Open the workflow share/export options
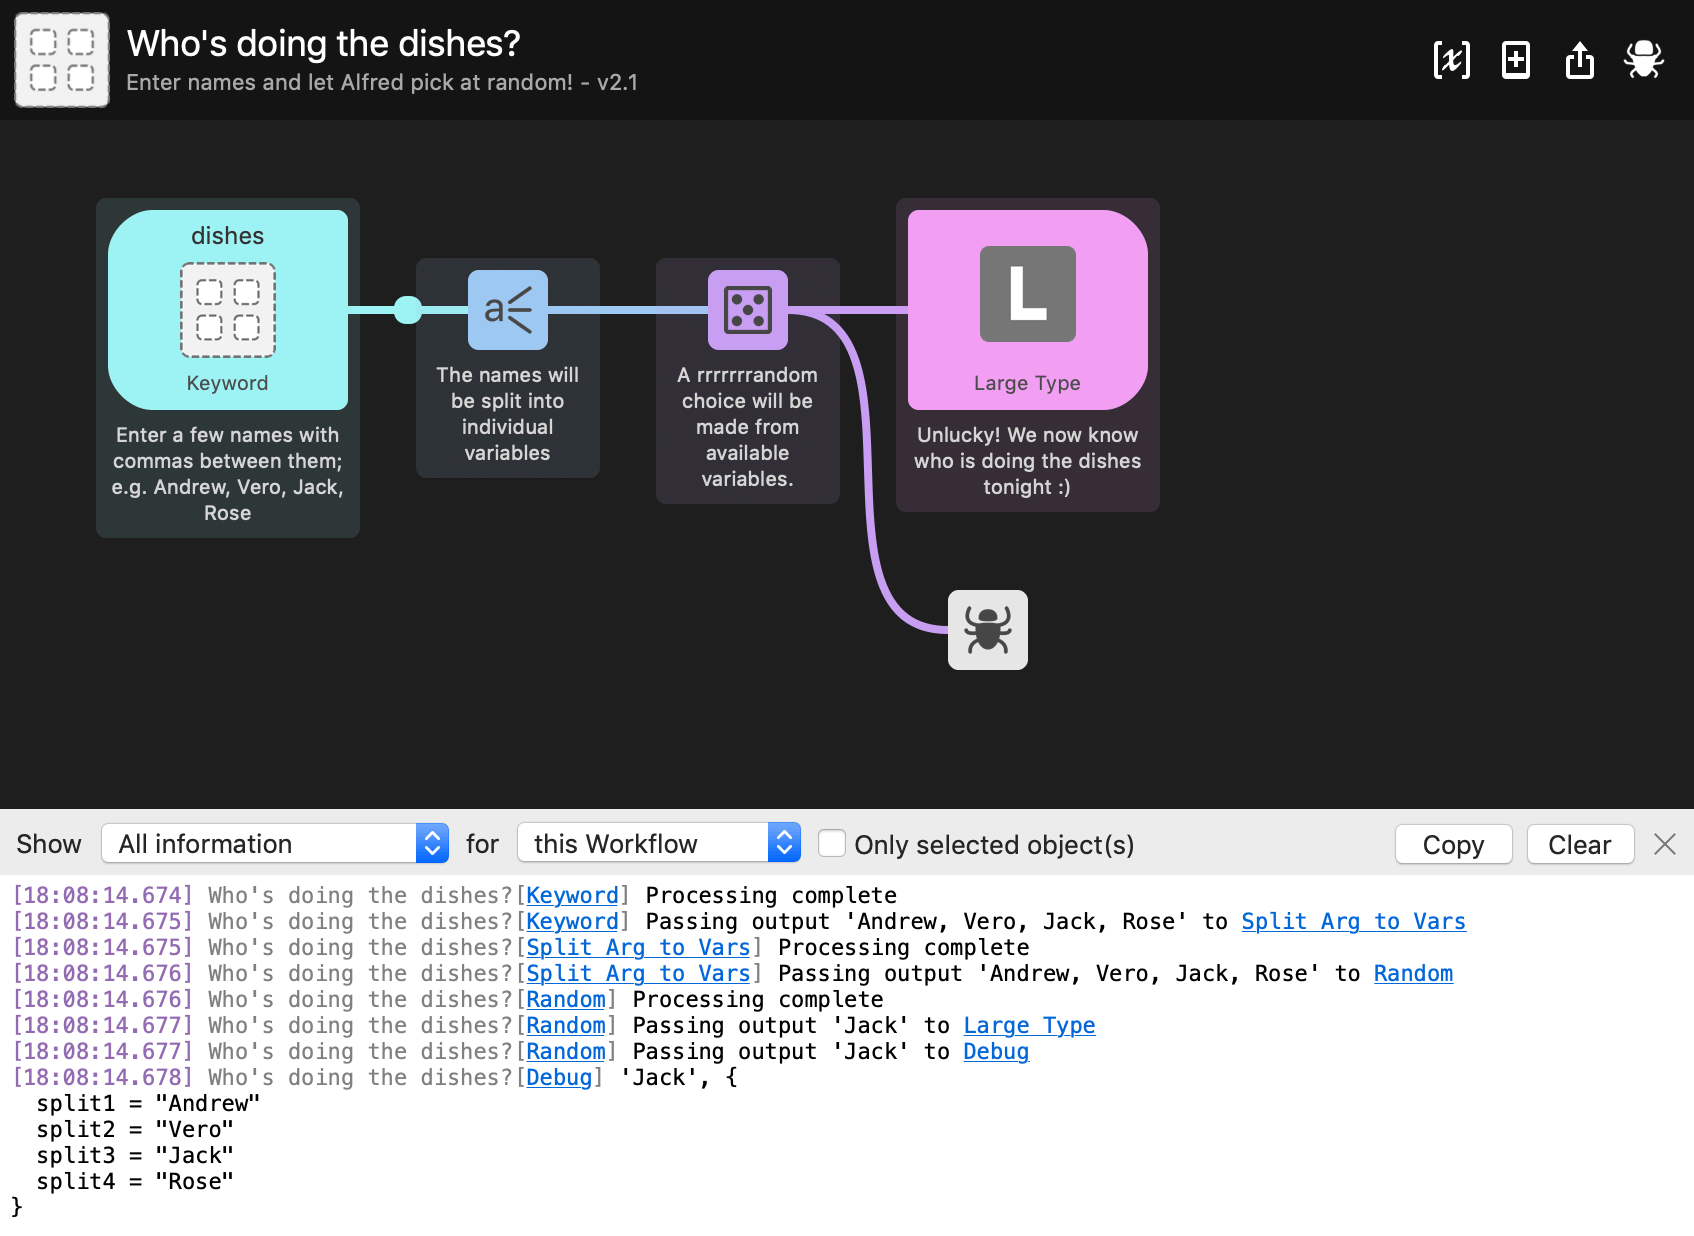Screen dimensions: 1694x1236 1579,60
